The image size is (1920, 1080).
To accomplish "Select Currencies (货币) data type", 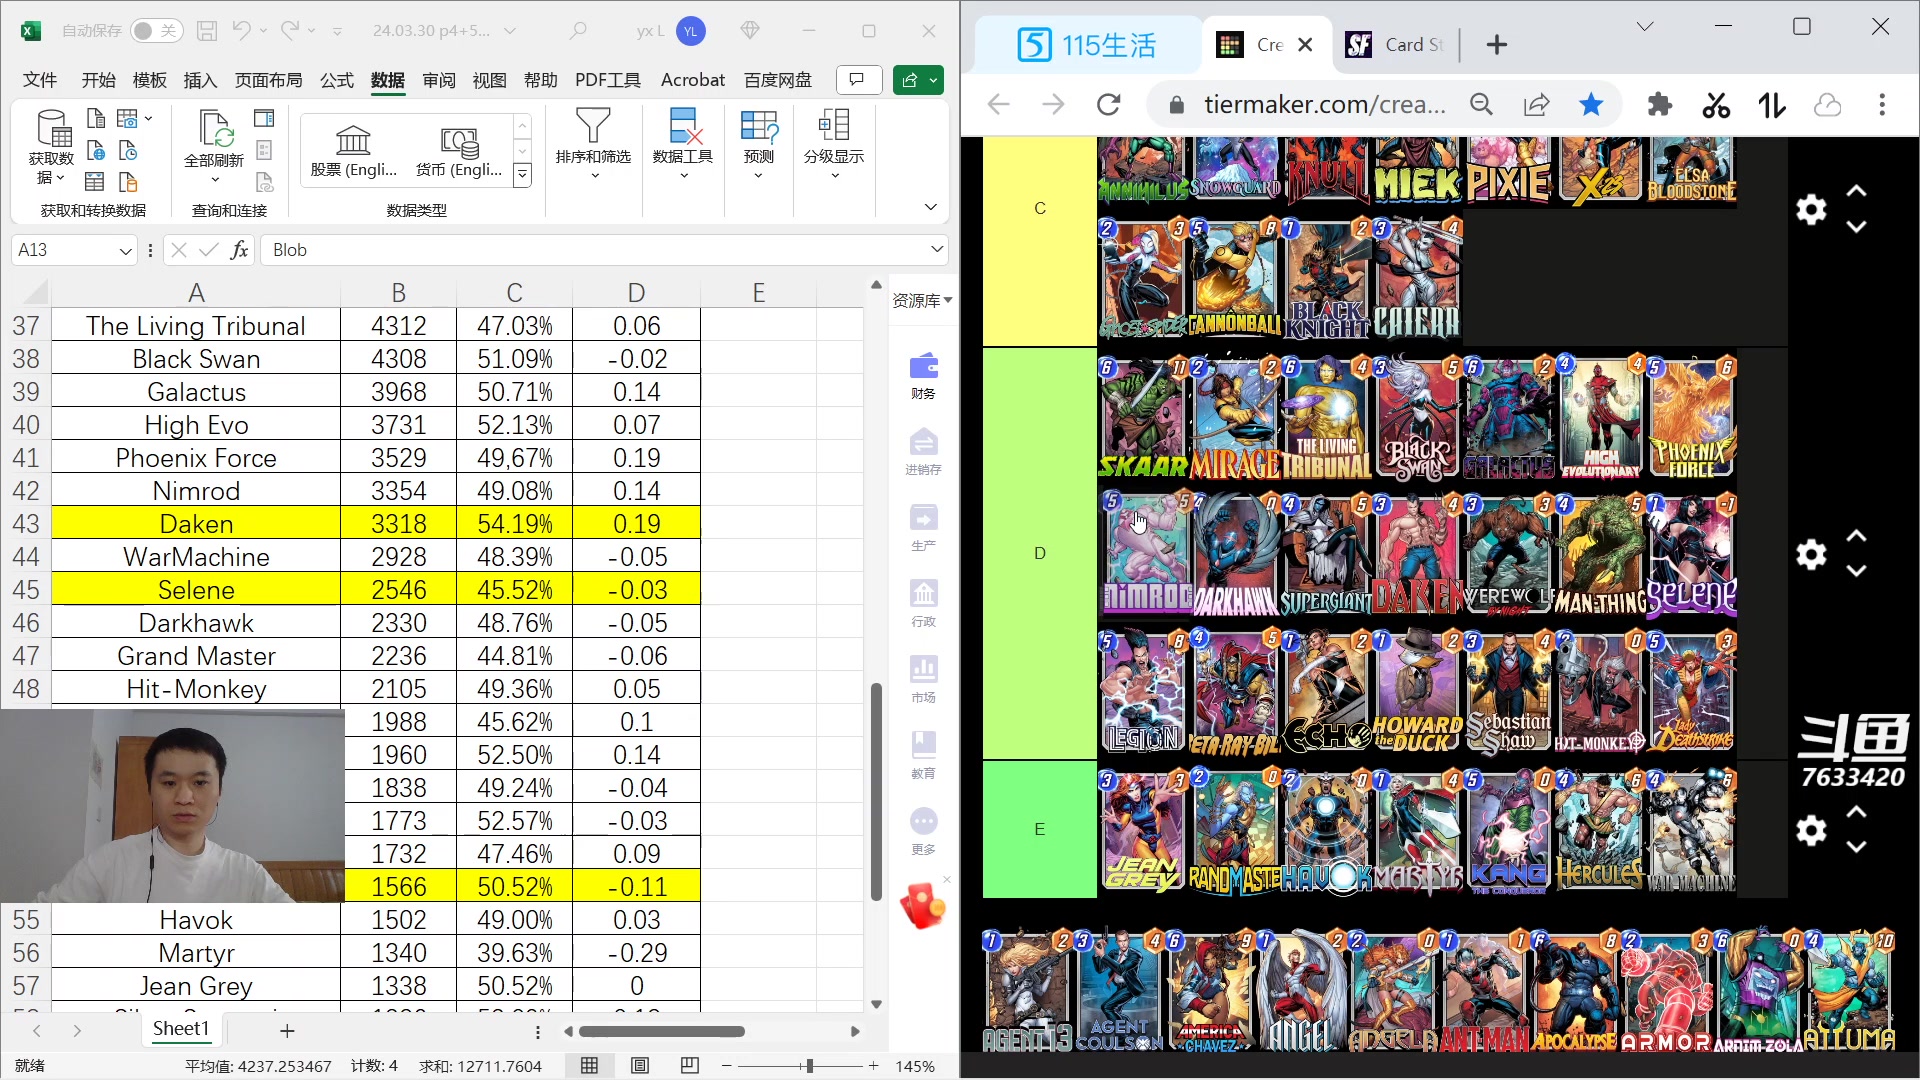I will 459,151.
